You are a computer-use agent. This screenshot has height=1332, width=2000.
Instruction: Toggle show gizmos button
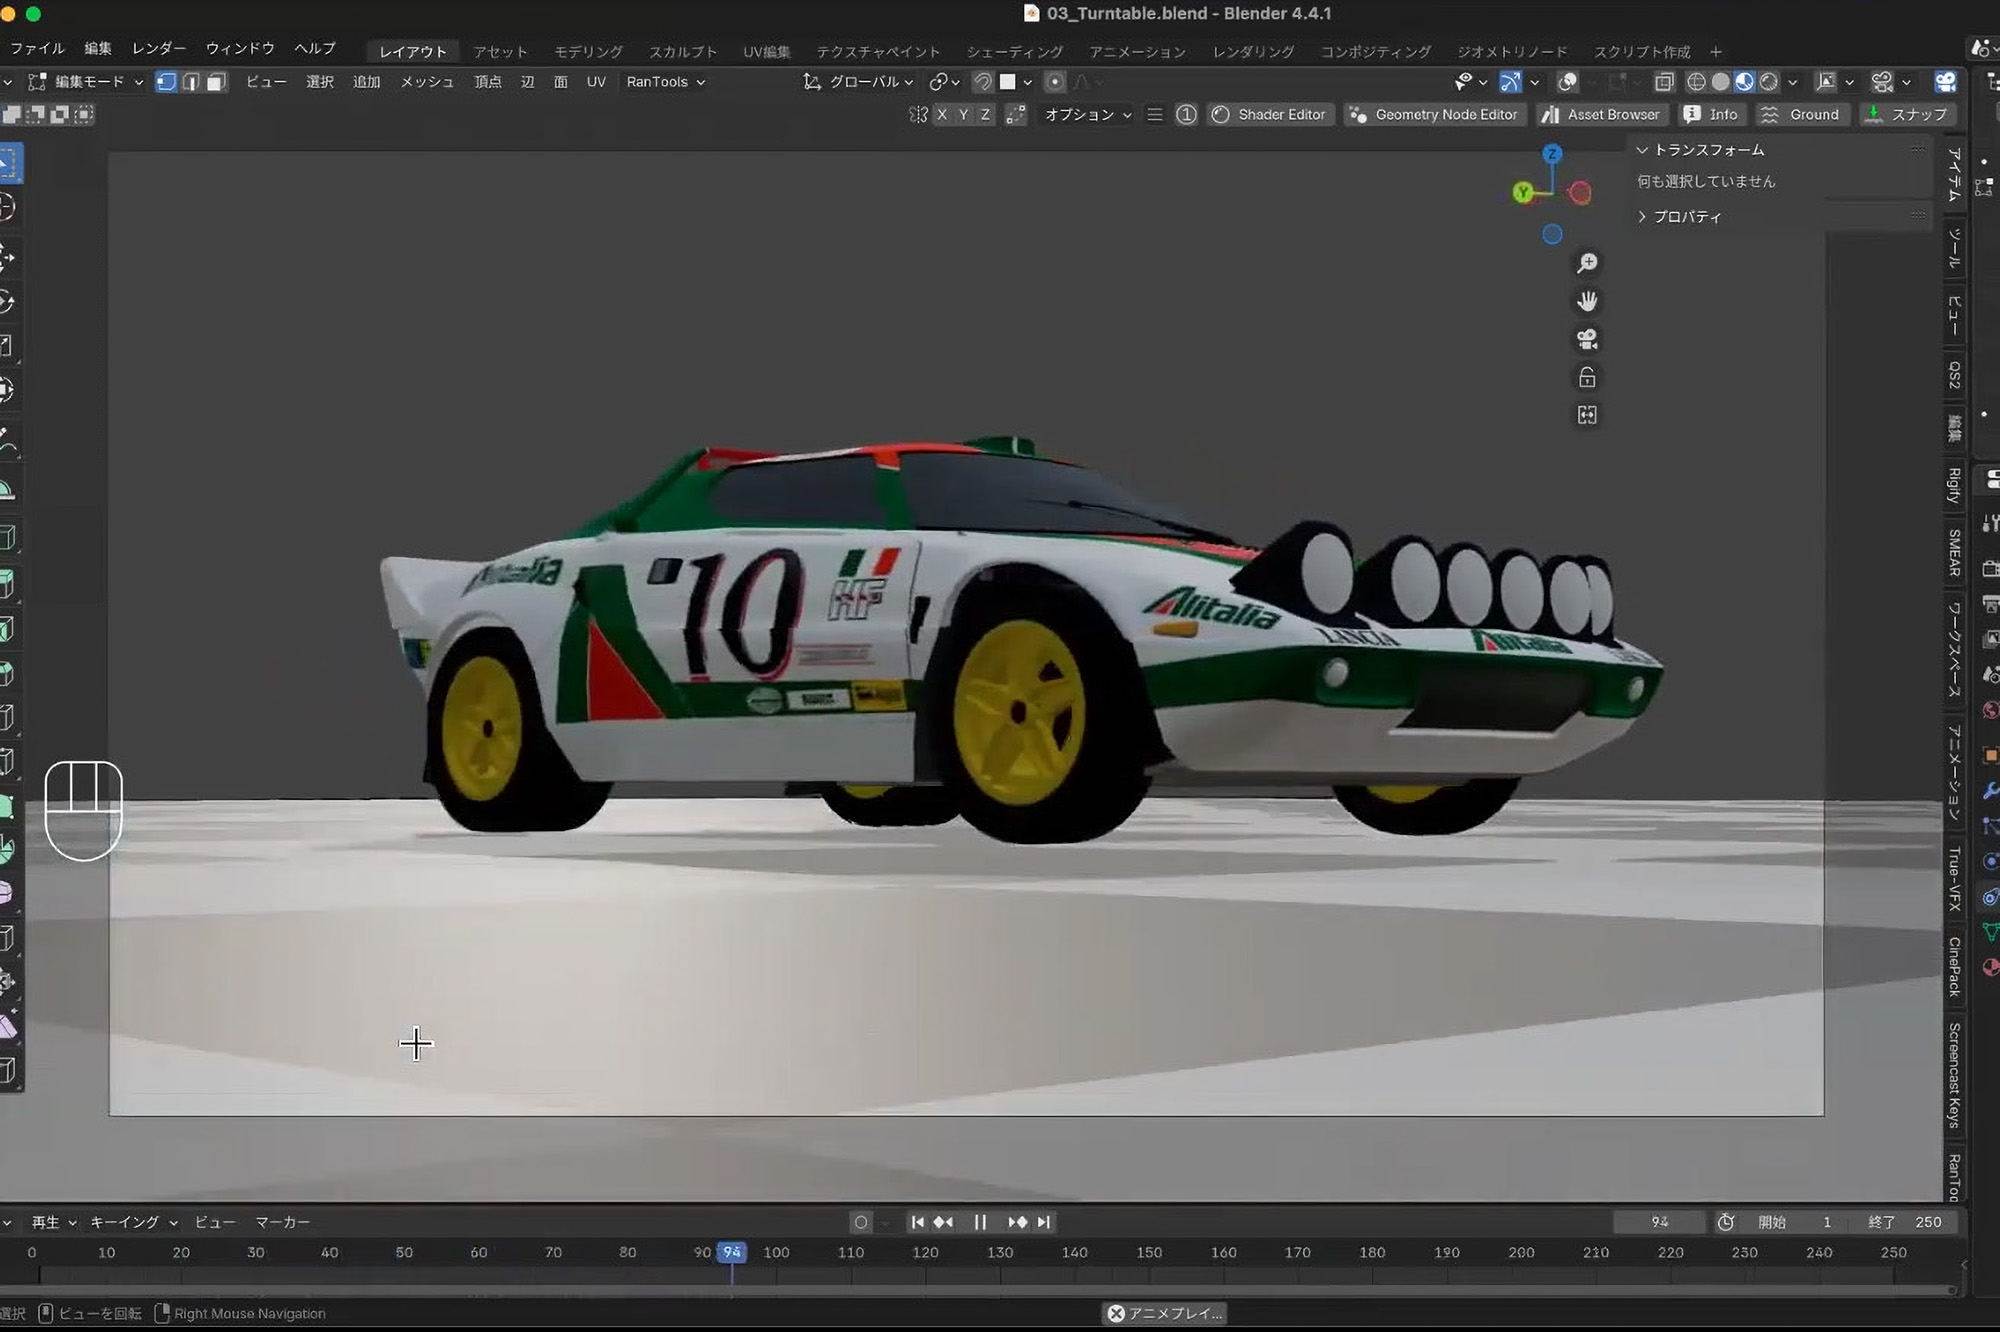(x=1511, y=82)
